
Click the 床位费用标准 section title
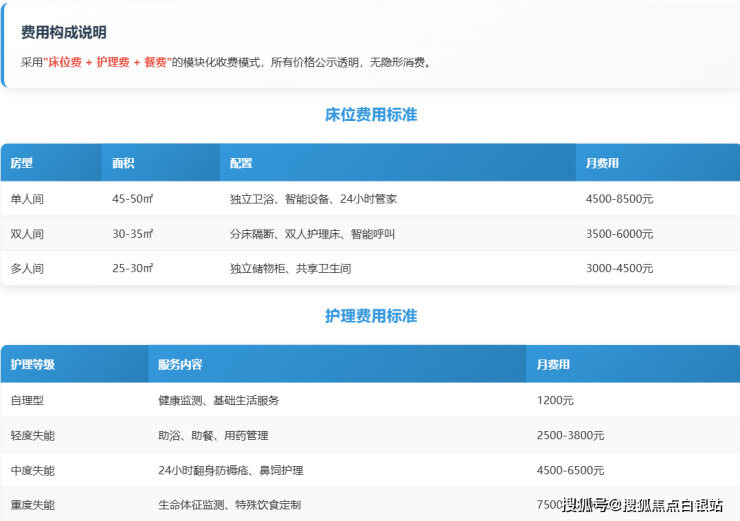pos(371,115)
